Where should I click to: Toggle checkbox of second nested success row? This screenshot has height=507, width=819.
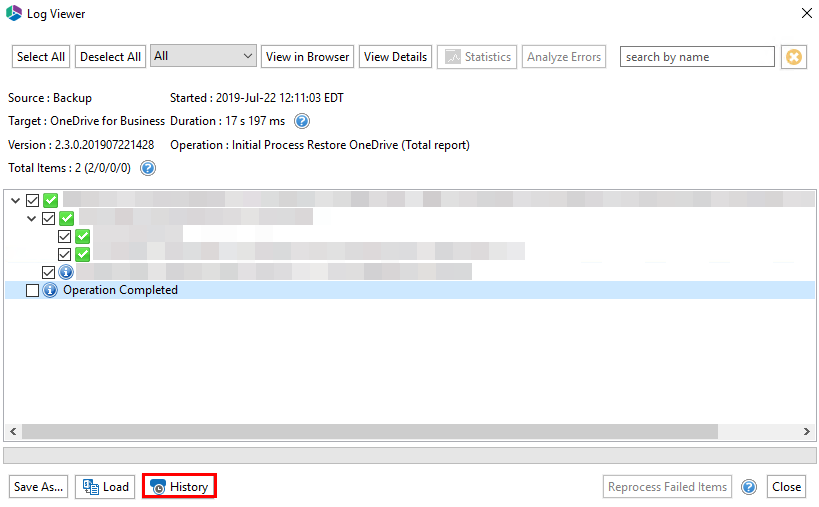pyautogui.click(x=64, y=254)
